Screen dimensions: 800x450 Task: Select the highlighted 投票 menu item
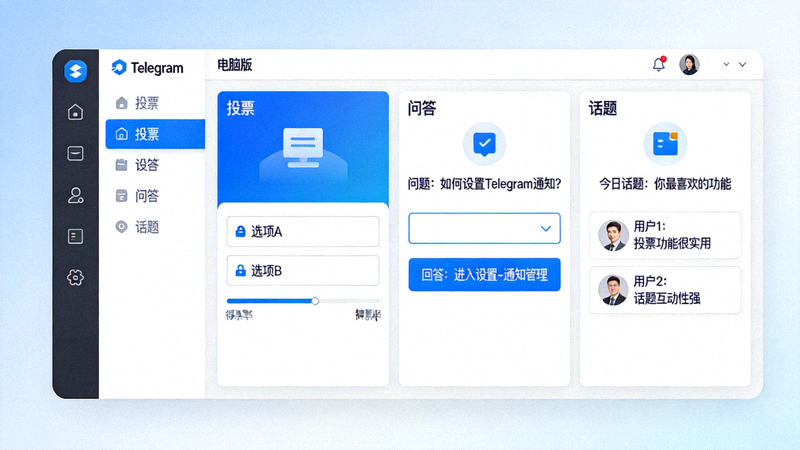pos(155,134)
